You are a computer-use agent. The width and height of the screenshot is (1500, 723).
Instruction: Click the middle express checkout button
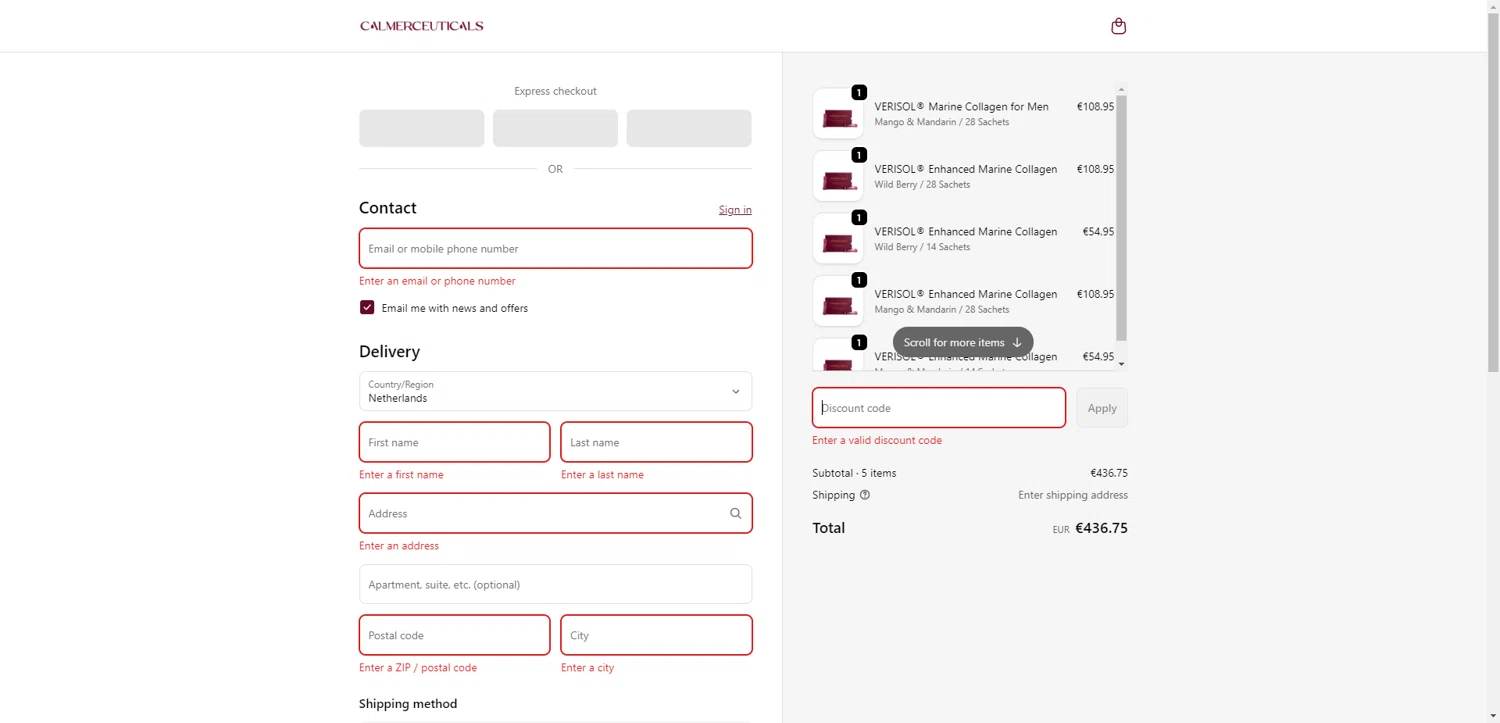[x=555, y=129]
